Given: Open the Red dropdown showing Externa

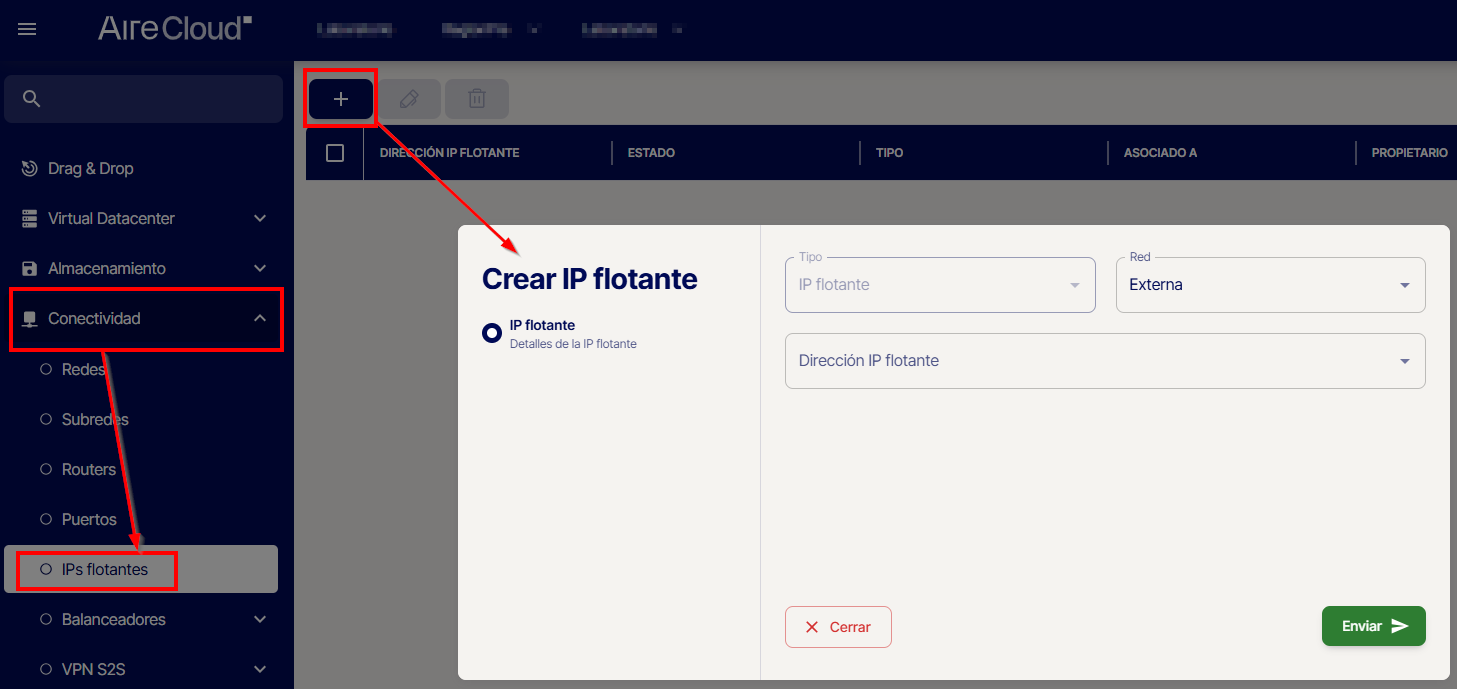Looking at the screenshot, I should point(1270,285).
